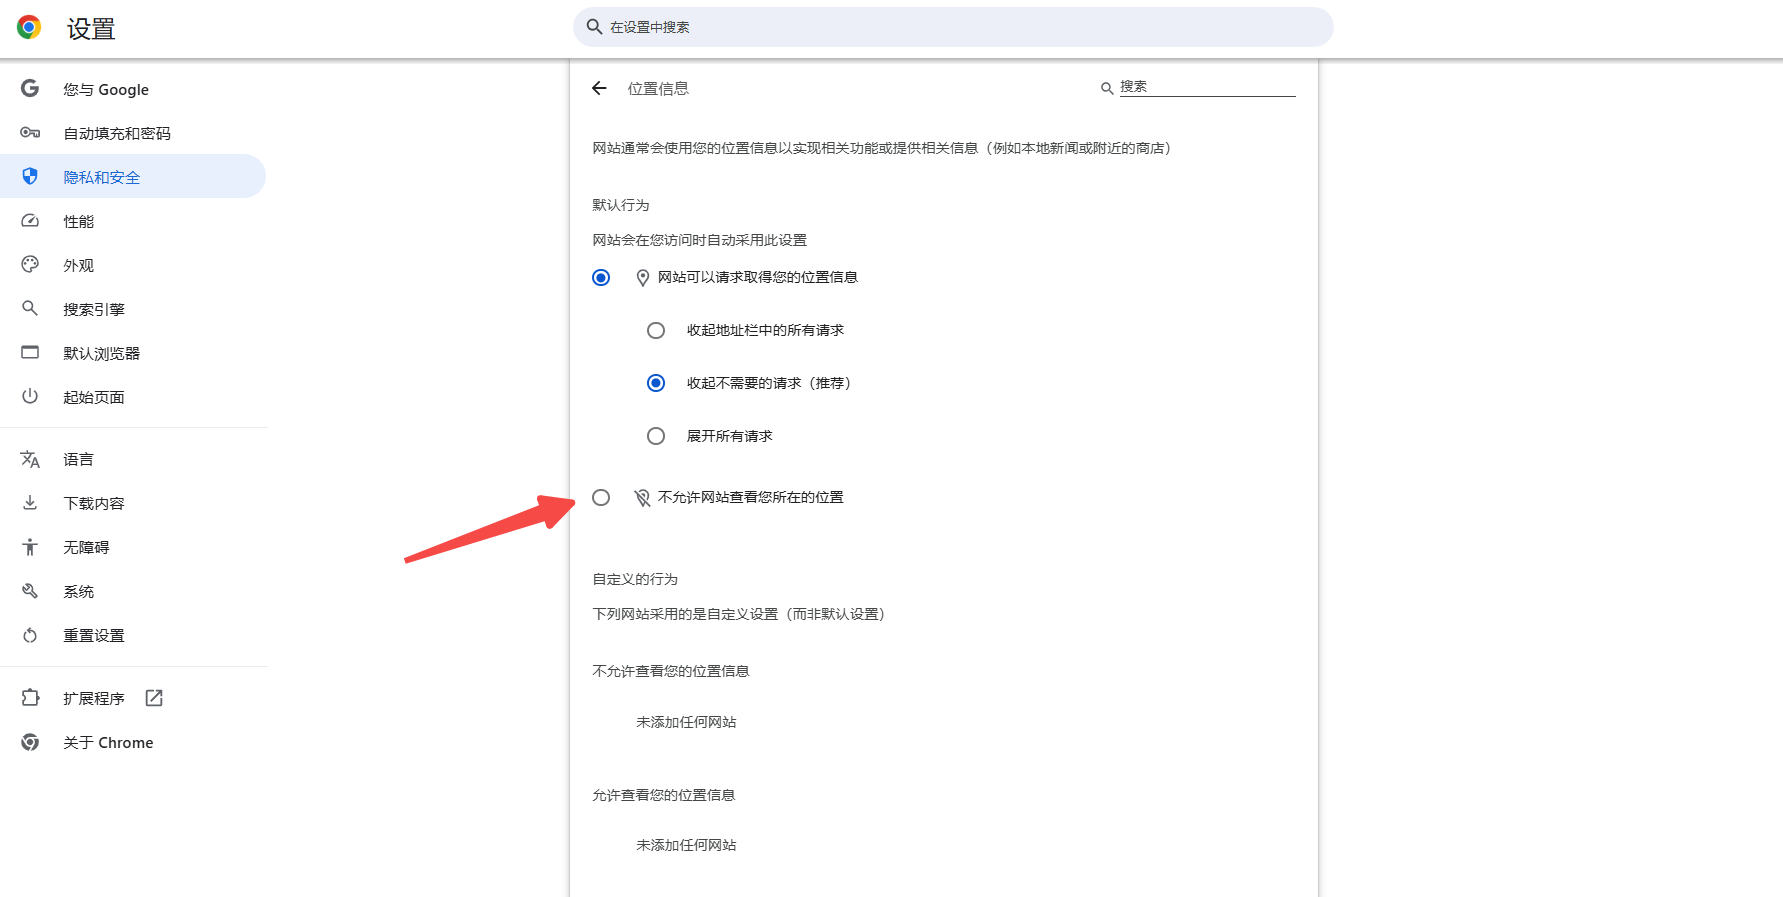Select radio 收起不需要的请求（推荐）
This screenshot has width=1783, height=897.
656,383
